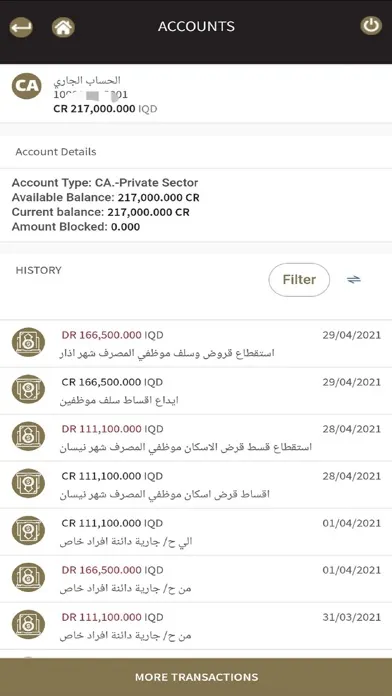
Task: Select the CA account badge icon
Action: (x=27, y=85)
